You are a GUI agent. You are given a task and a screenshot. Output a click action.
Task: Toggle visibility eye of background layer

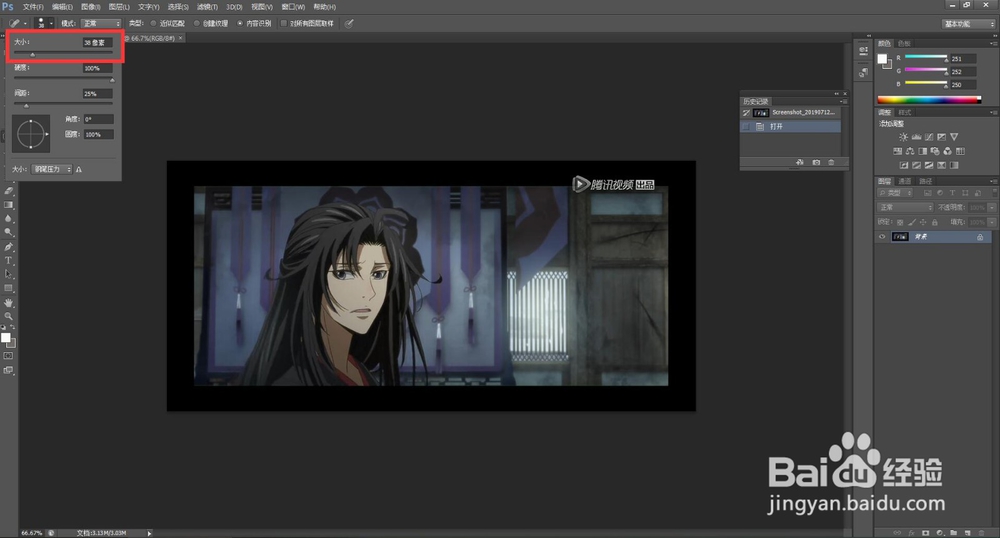pos(882,237)
